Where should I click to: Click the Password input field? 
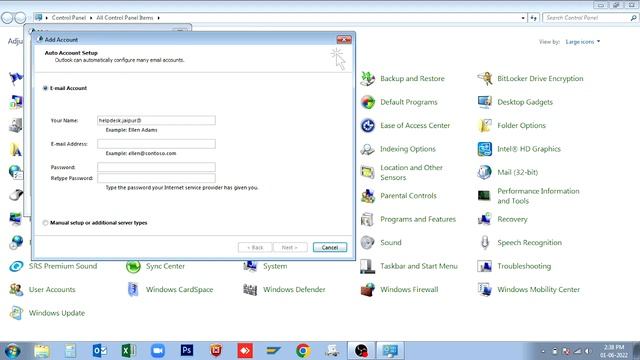point(156,167)
